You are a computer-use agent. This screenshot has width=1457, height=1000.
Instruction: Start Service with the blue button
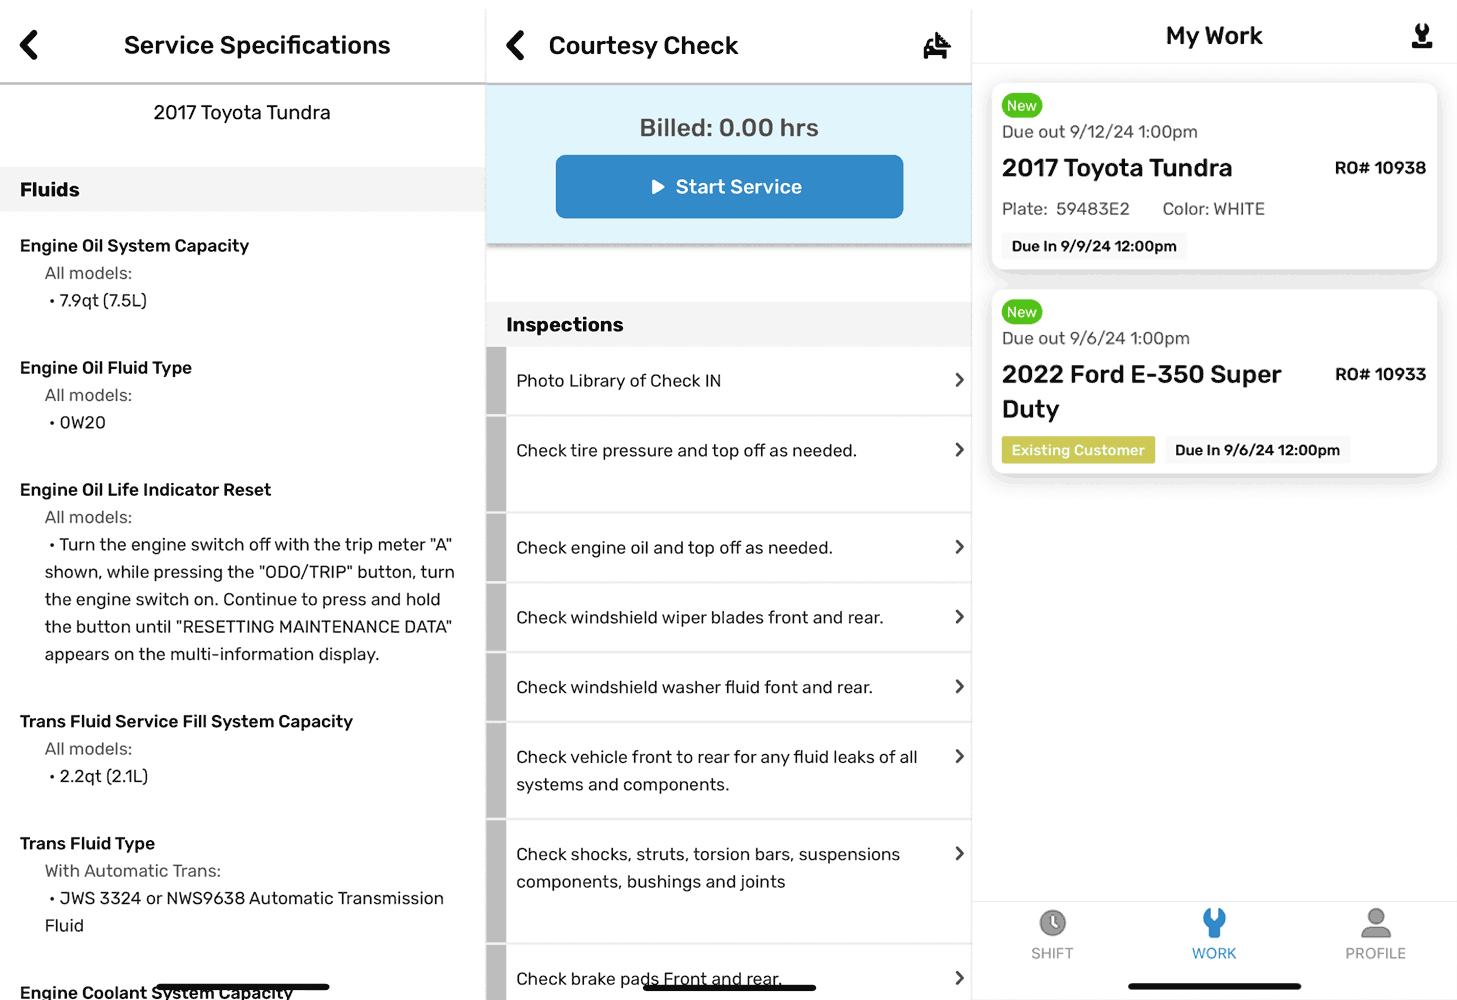click(729, 187)
